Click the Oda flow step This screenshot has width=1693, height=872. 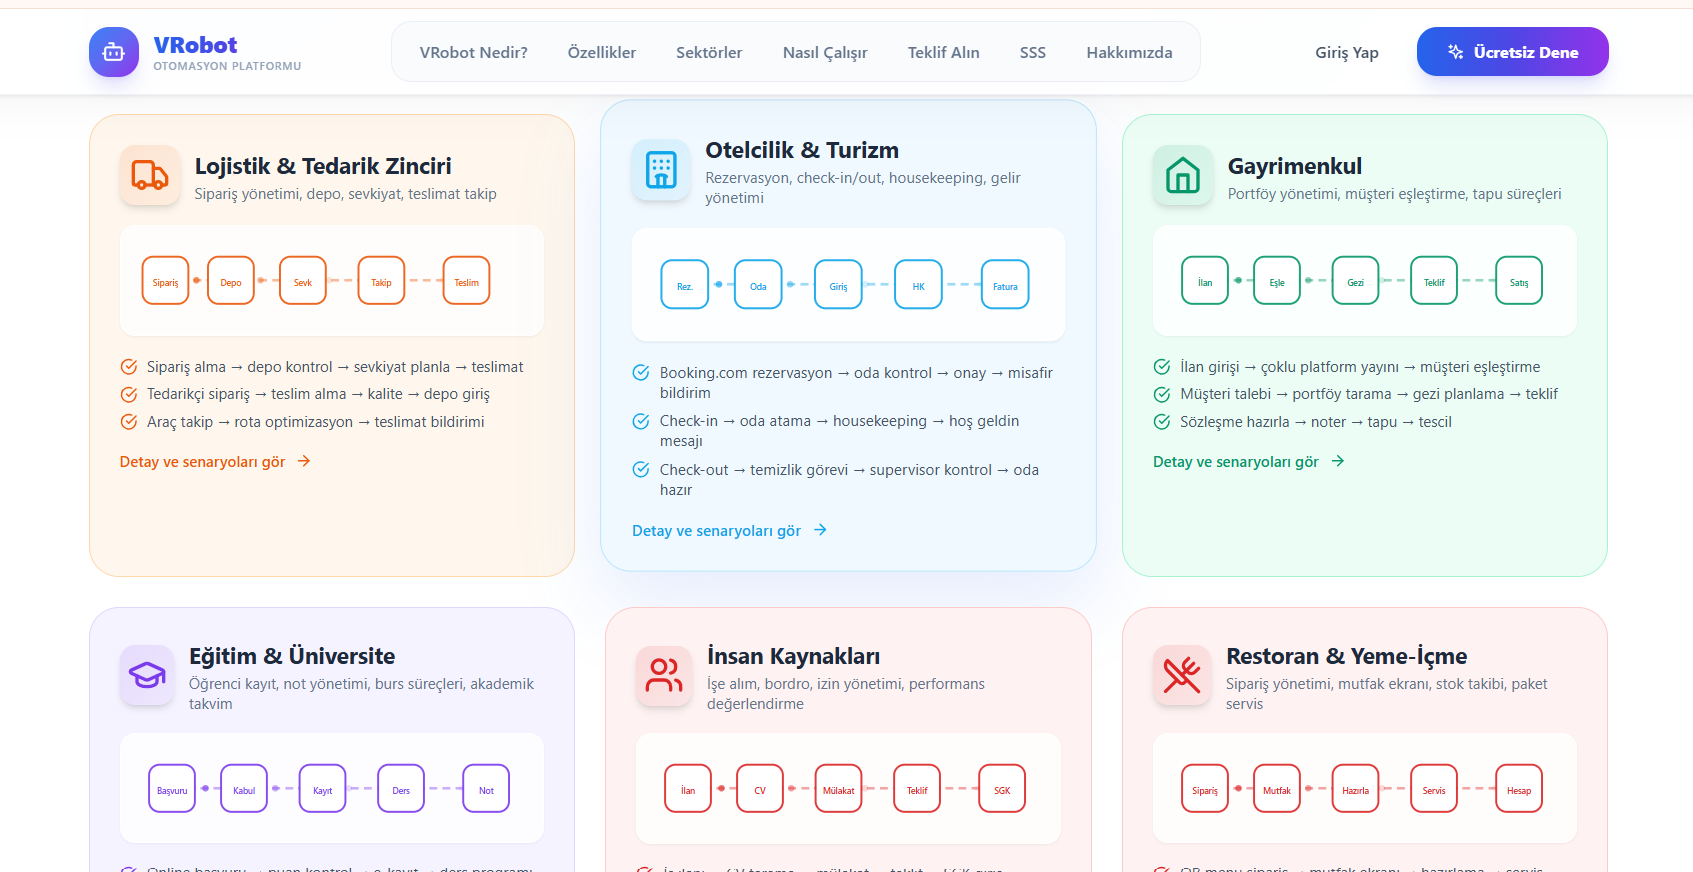click(x=758, y=285)
